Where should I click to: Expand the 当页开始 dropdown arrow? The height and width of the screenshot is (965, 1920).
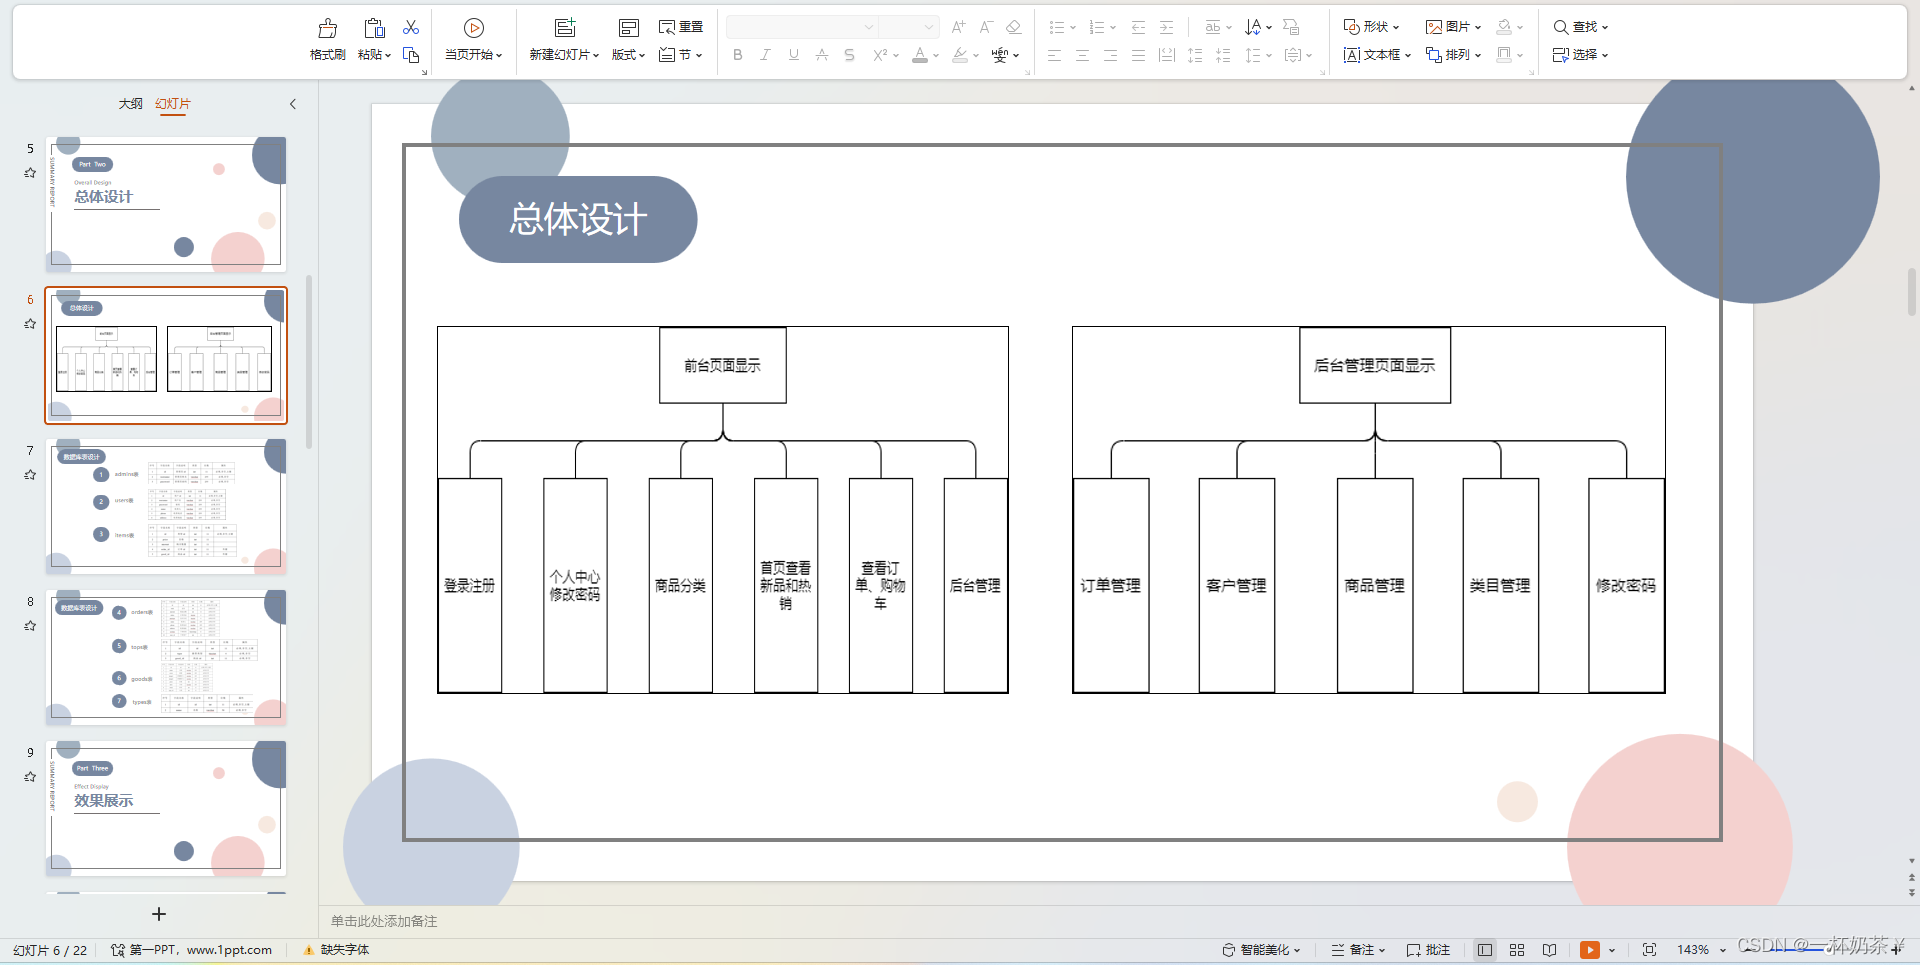pyautogui.click(x=499, y=56)
